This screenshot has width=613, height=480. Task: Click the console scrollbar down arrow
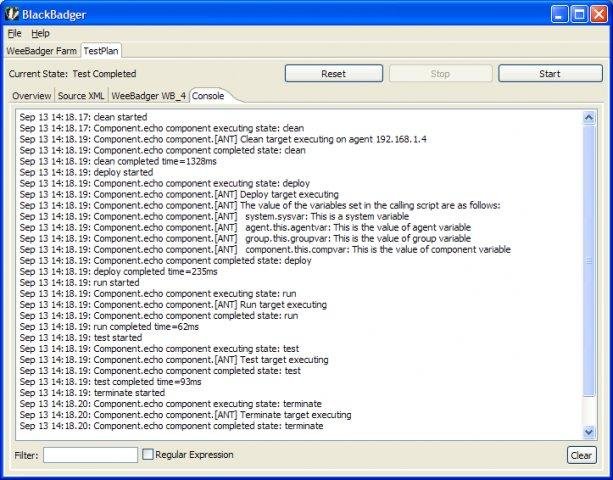pyautogui.click(x=589, y=432)
